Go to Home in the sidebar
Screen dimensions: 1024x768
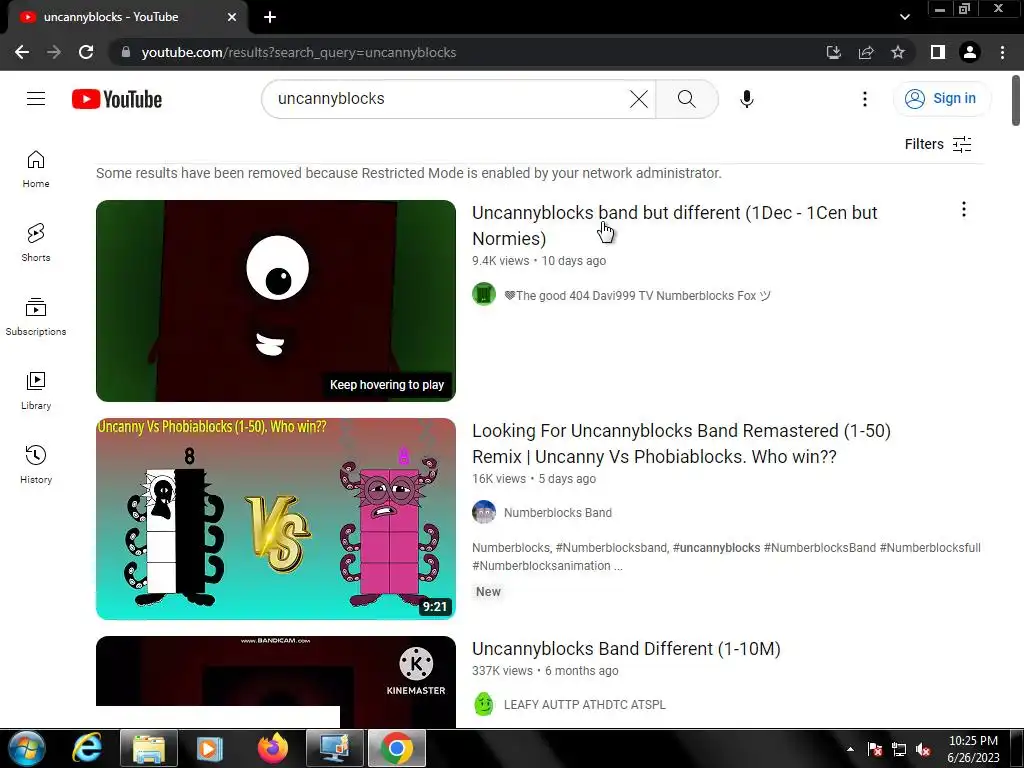click(36, 169)
